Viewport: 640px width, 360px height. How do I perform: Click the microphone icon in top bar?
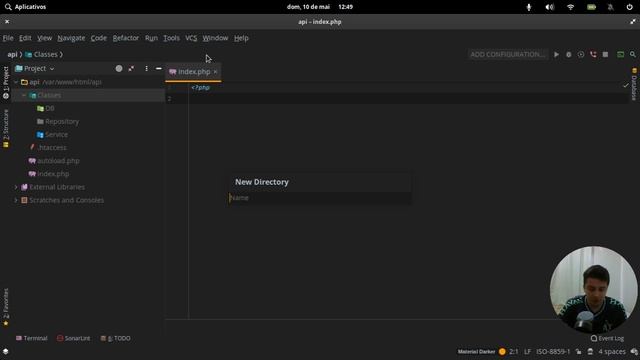[x=529, y=7]
